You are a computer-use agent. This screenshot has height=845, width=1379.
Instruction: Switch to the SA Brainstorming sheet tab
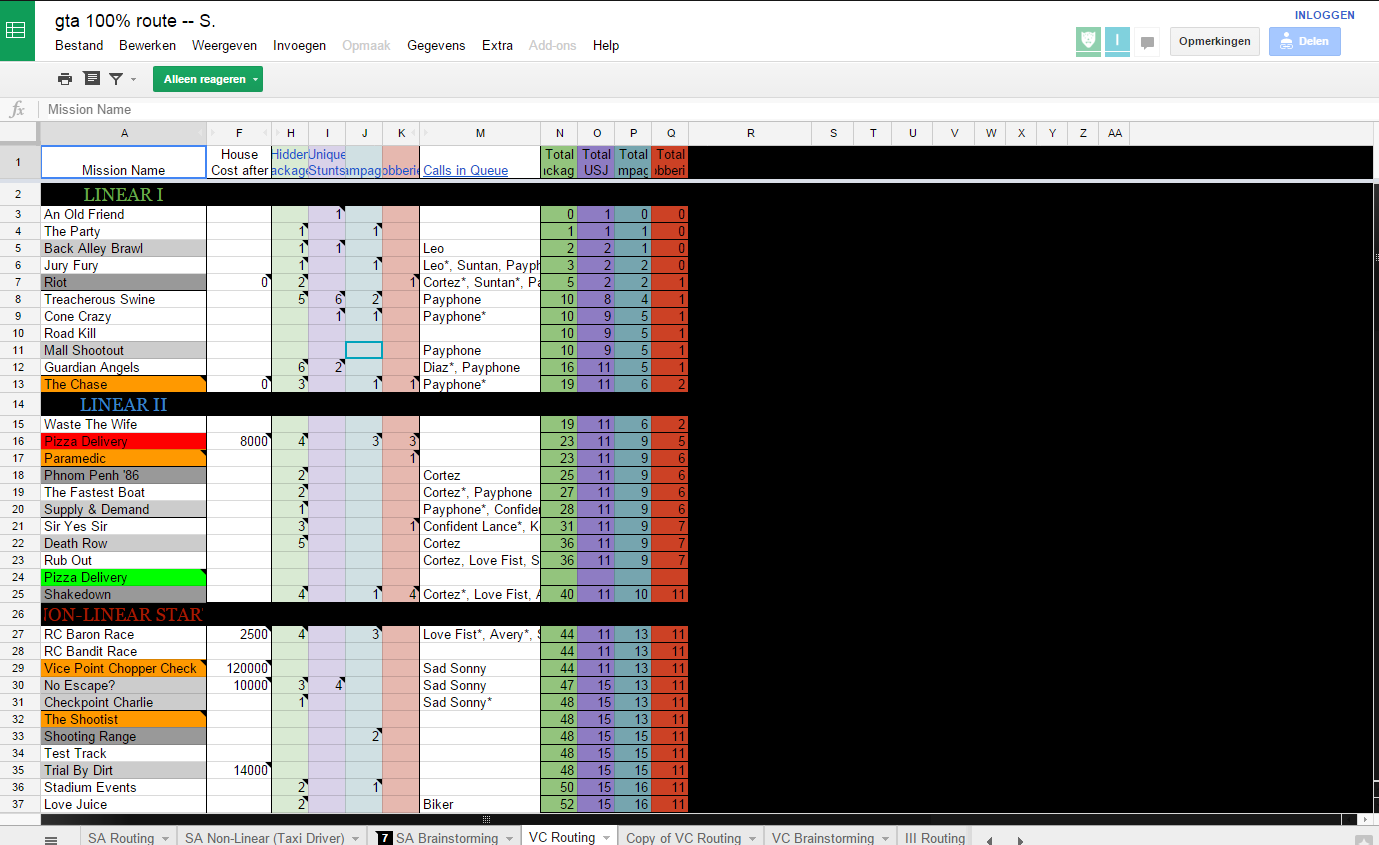click(447, 838)
